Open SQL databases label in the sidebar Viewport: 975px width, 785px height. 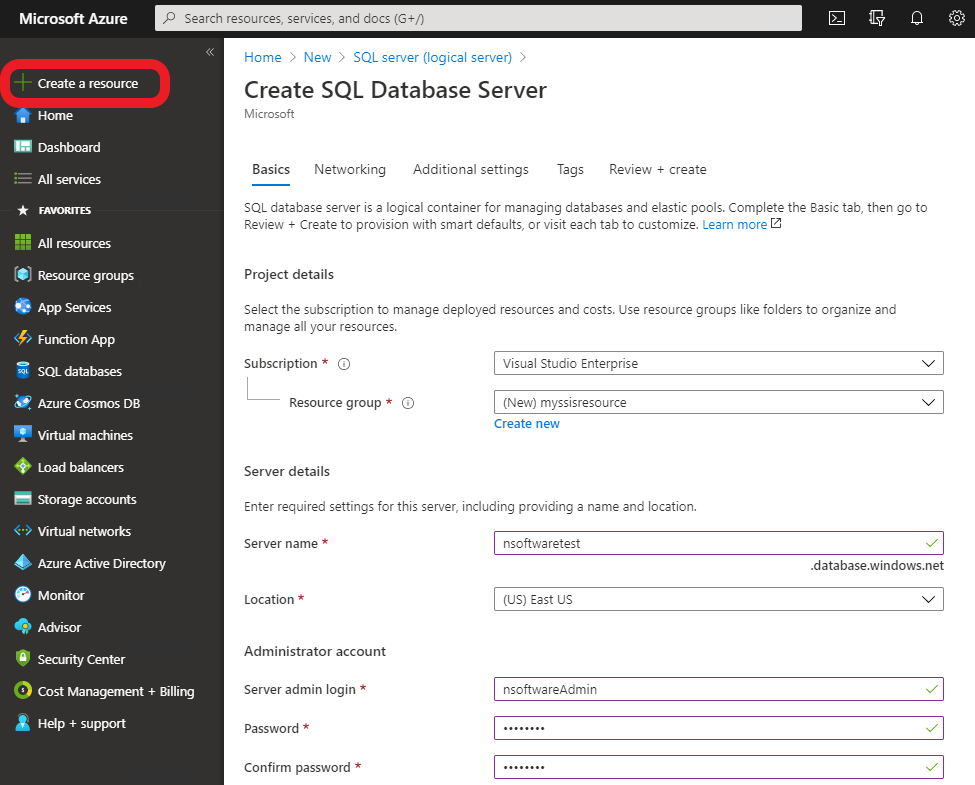tap(80, 371)
